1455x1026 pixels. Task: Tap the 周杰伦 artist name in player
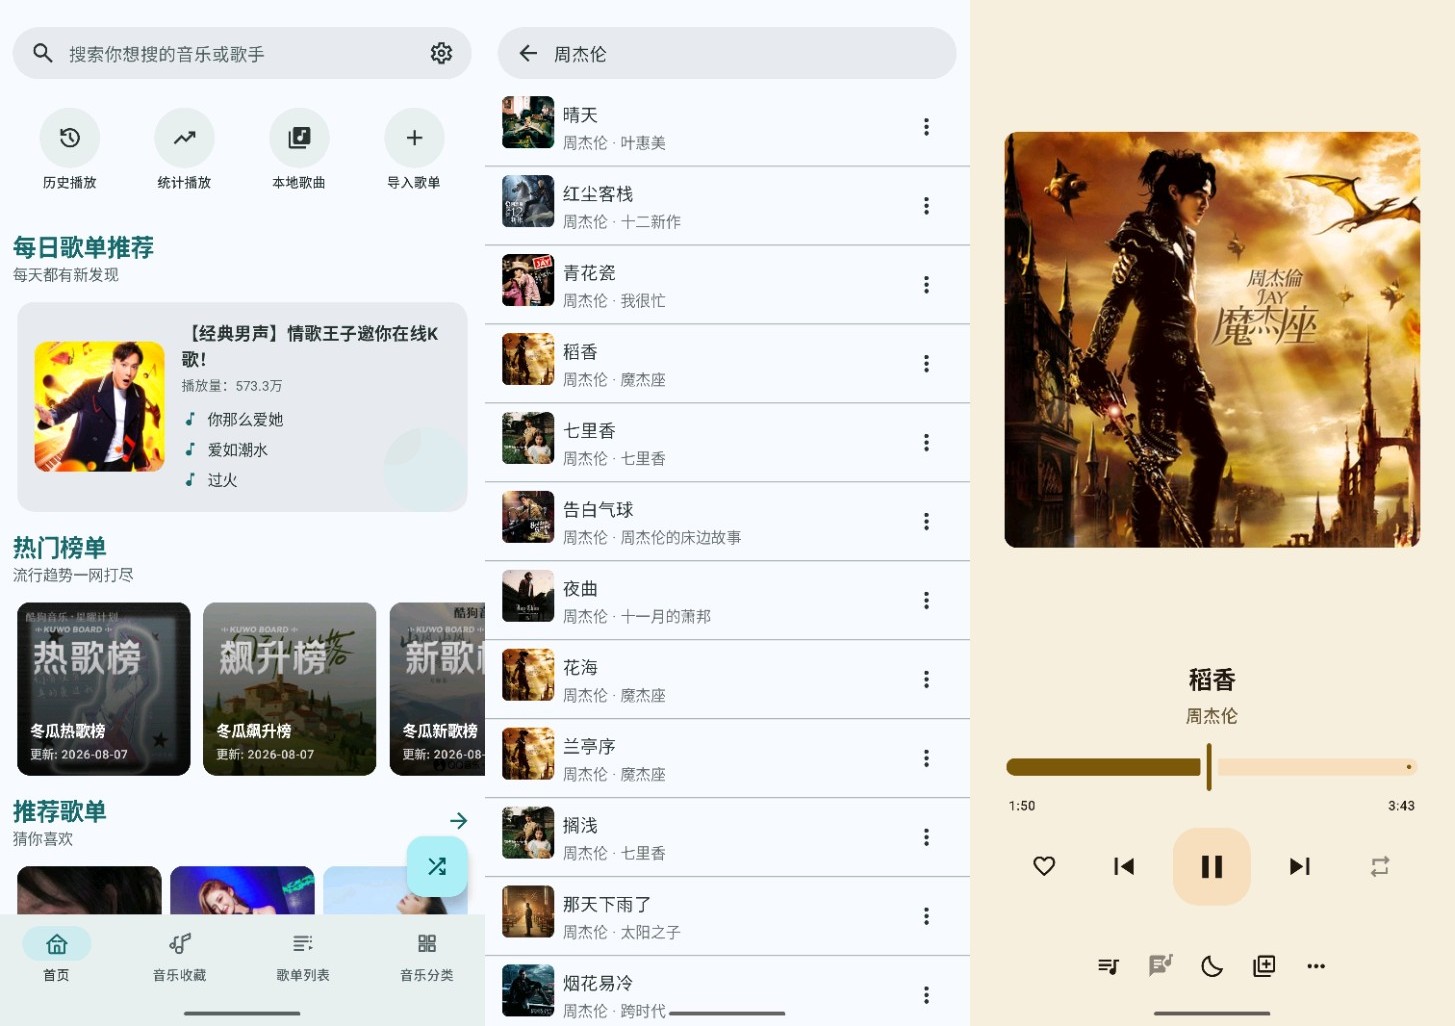(x=1212, y=716)
